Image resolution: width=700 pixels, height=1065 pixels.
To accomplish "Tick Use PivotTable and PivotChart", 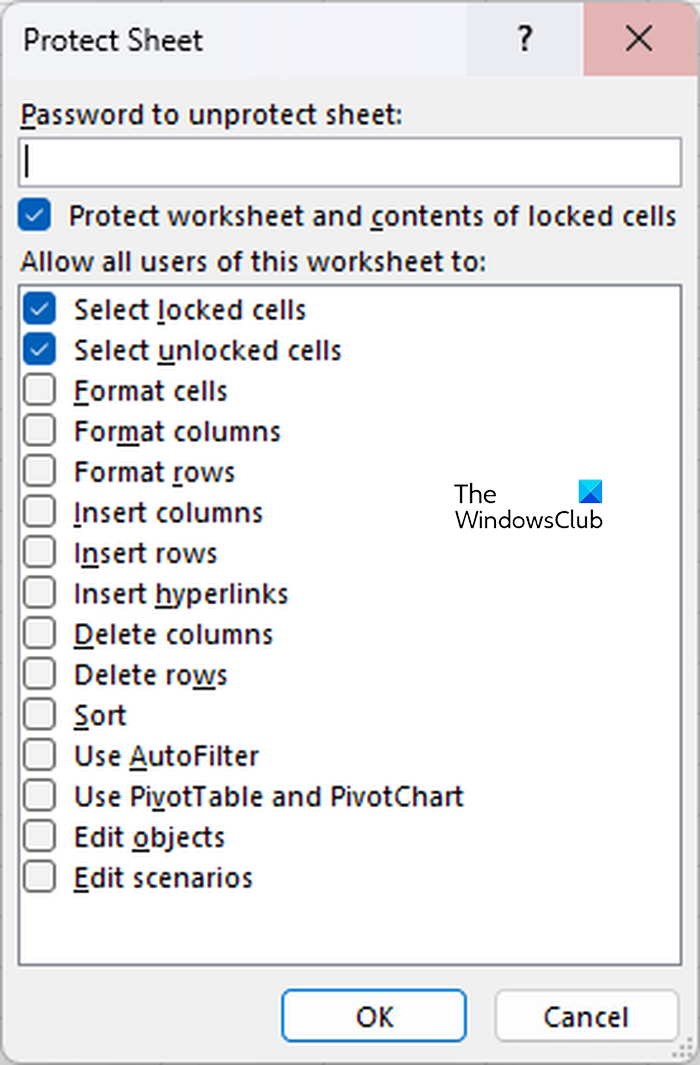I will click(x=39, y=796).
